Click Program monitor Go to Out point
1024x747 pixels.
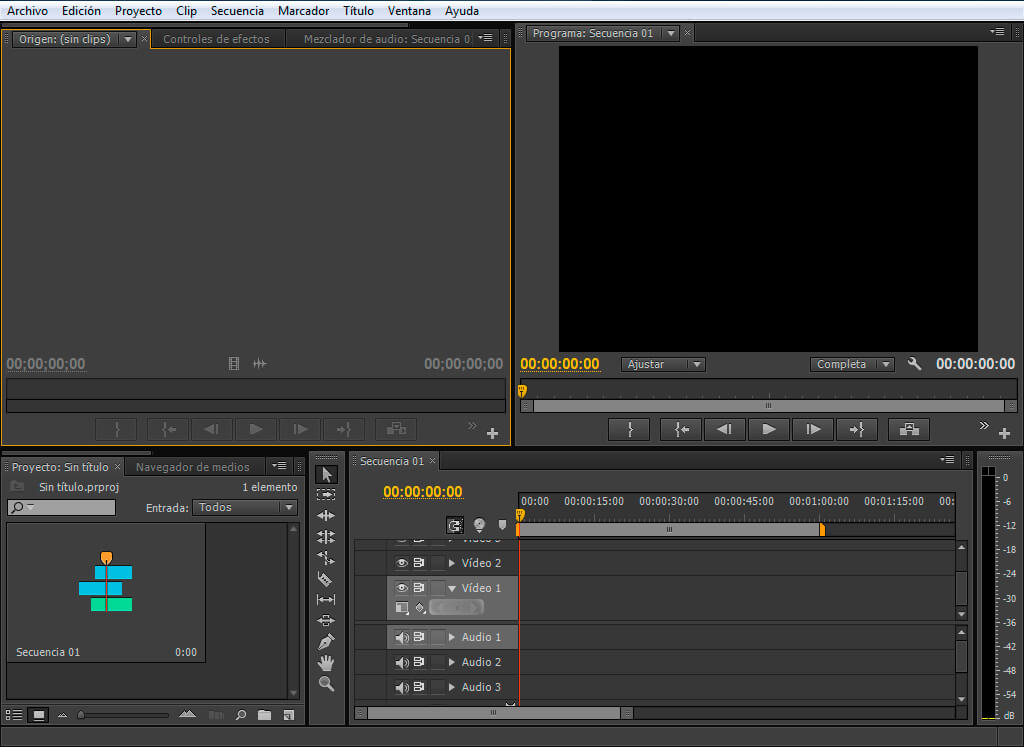[x=857, y=430]
